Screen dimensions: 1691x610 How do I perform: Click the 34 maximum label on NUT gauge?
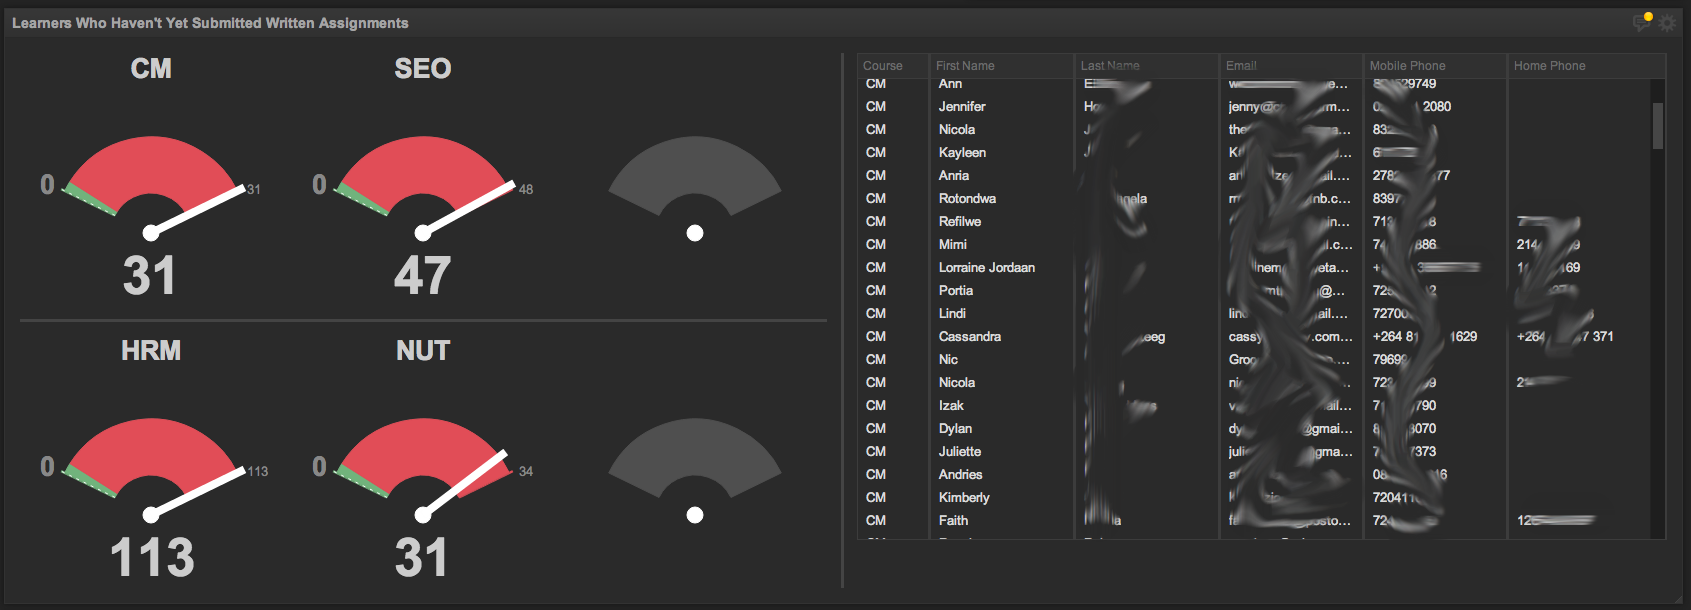(x=526, y=471)
